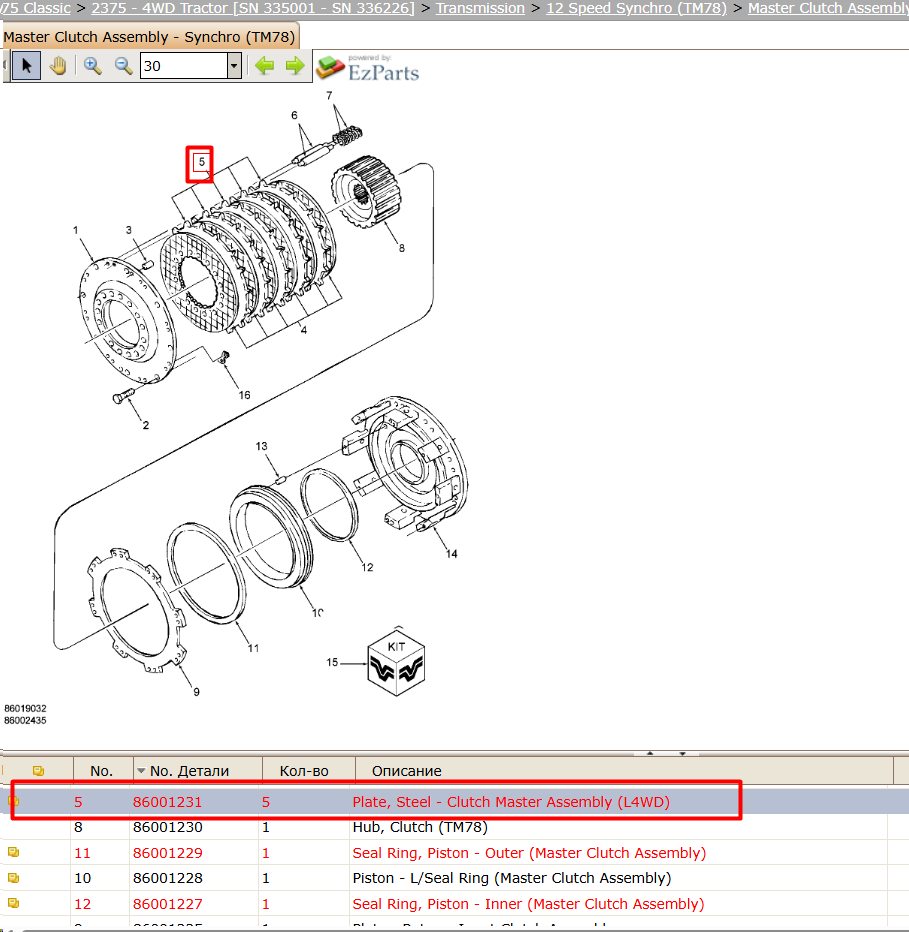Click callout number 5 in diagram
This screenshot has height=932, width=909.
[x=202, y=162]
